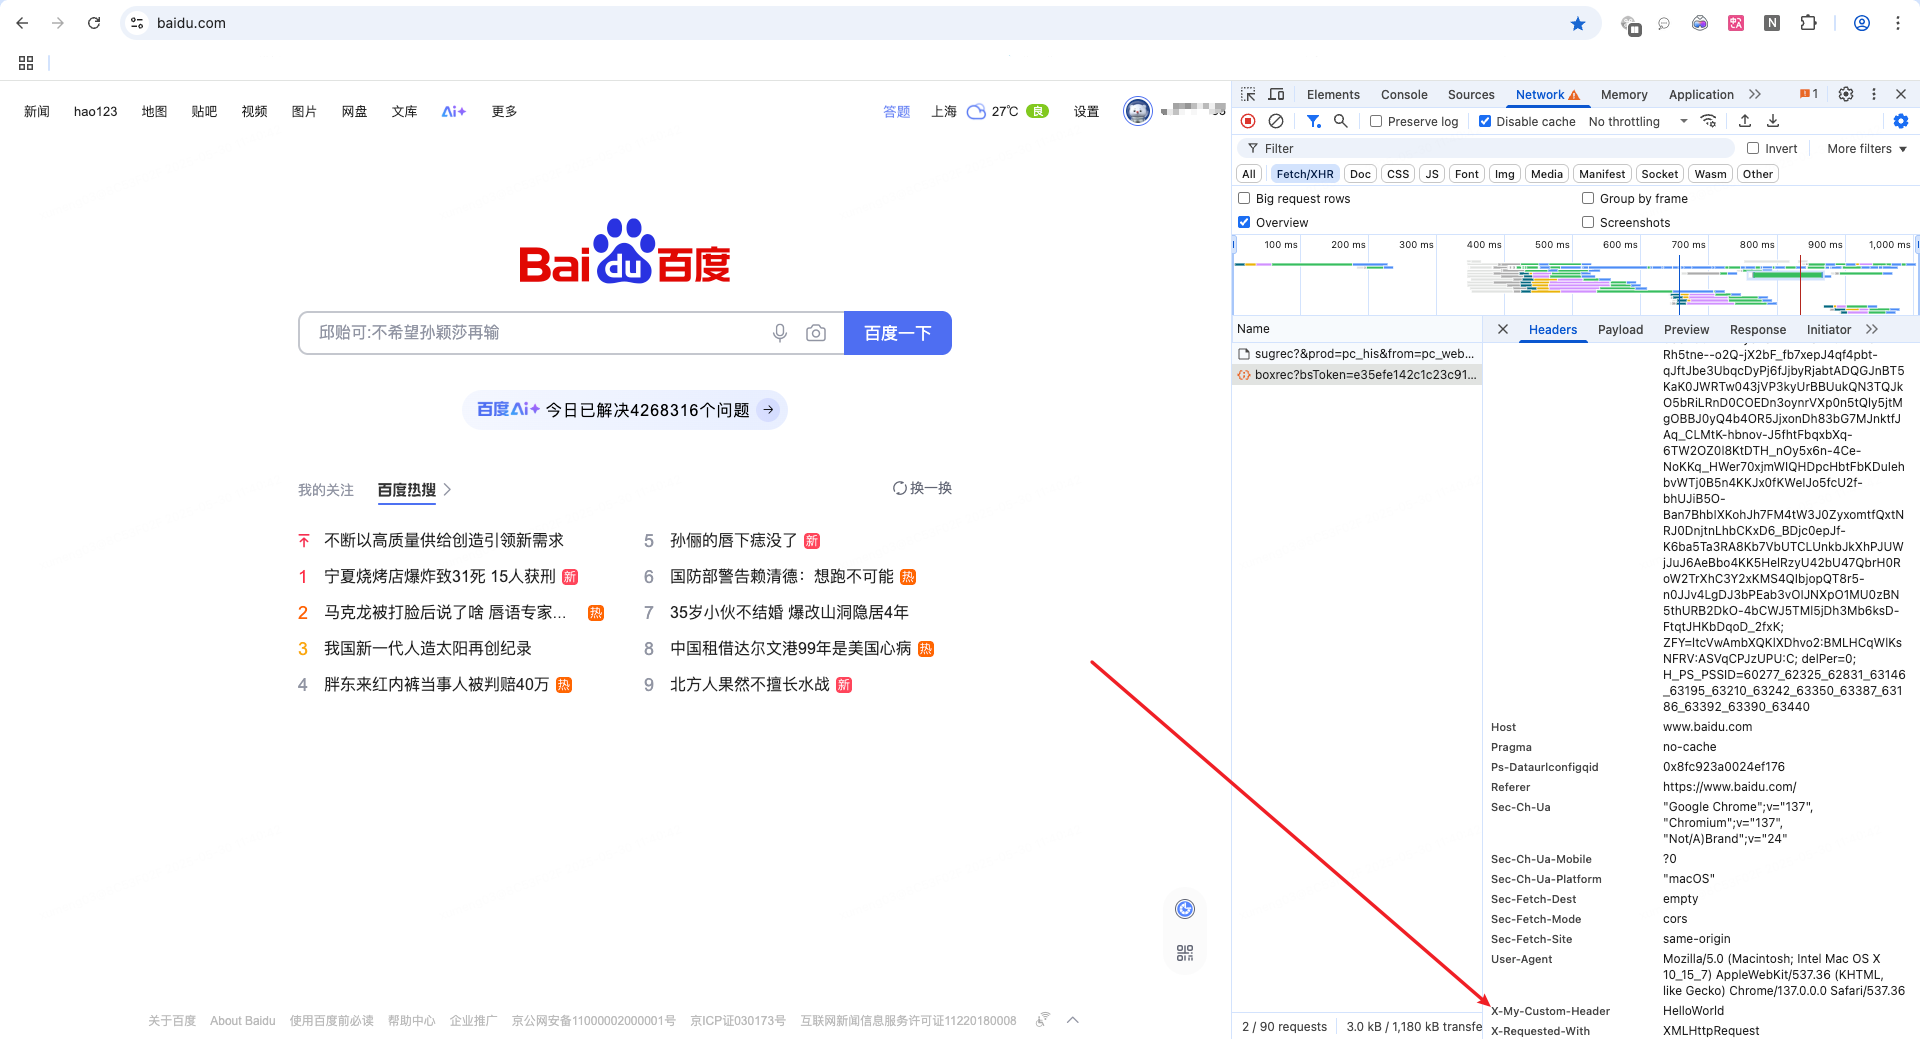Import a HAR file with the upload arrow

click(x=1745, y=121)
